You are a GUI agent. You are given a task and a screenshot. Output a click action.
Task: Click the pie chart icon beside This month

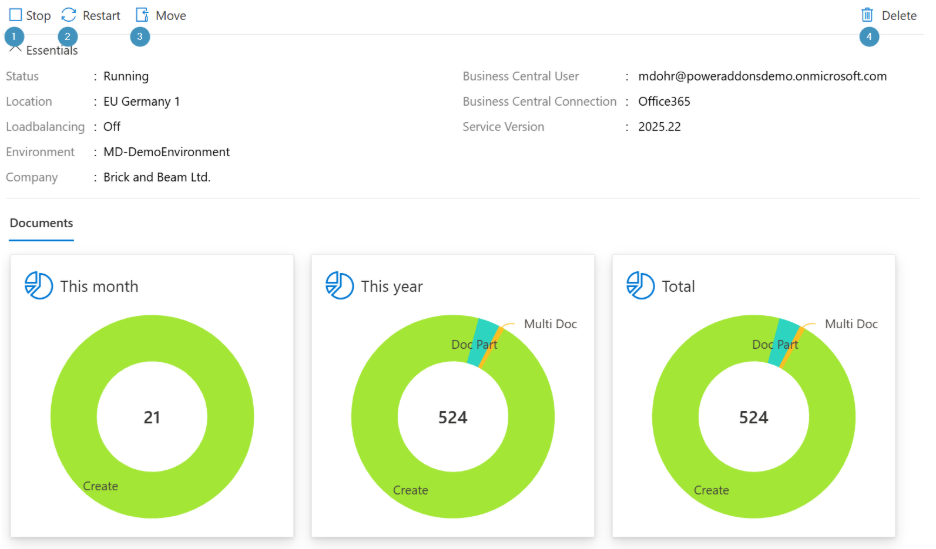coord(39,285)
